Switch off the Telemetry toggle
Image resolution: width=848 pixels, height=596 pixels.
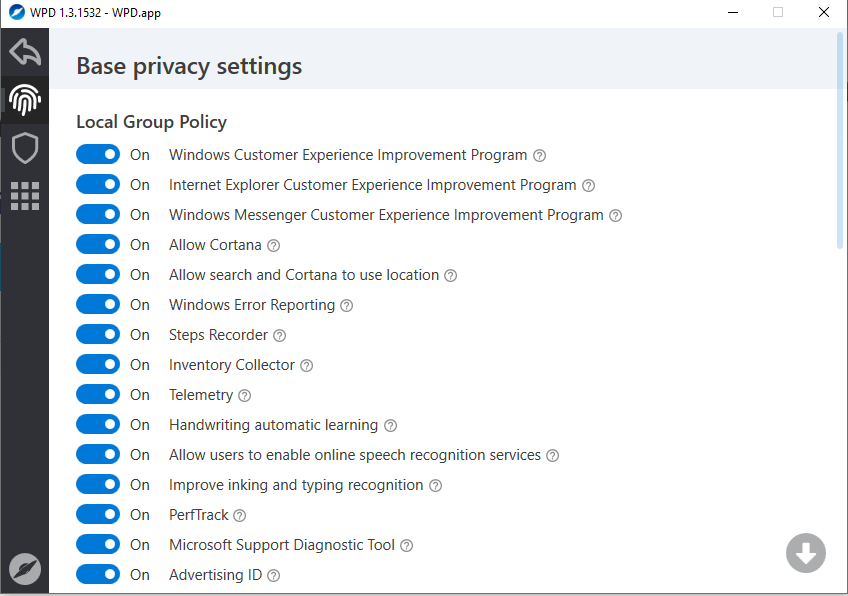98,395
